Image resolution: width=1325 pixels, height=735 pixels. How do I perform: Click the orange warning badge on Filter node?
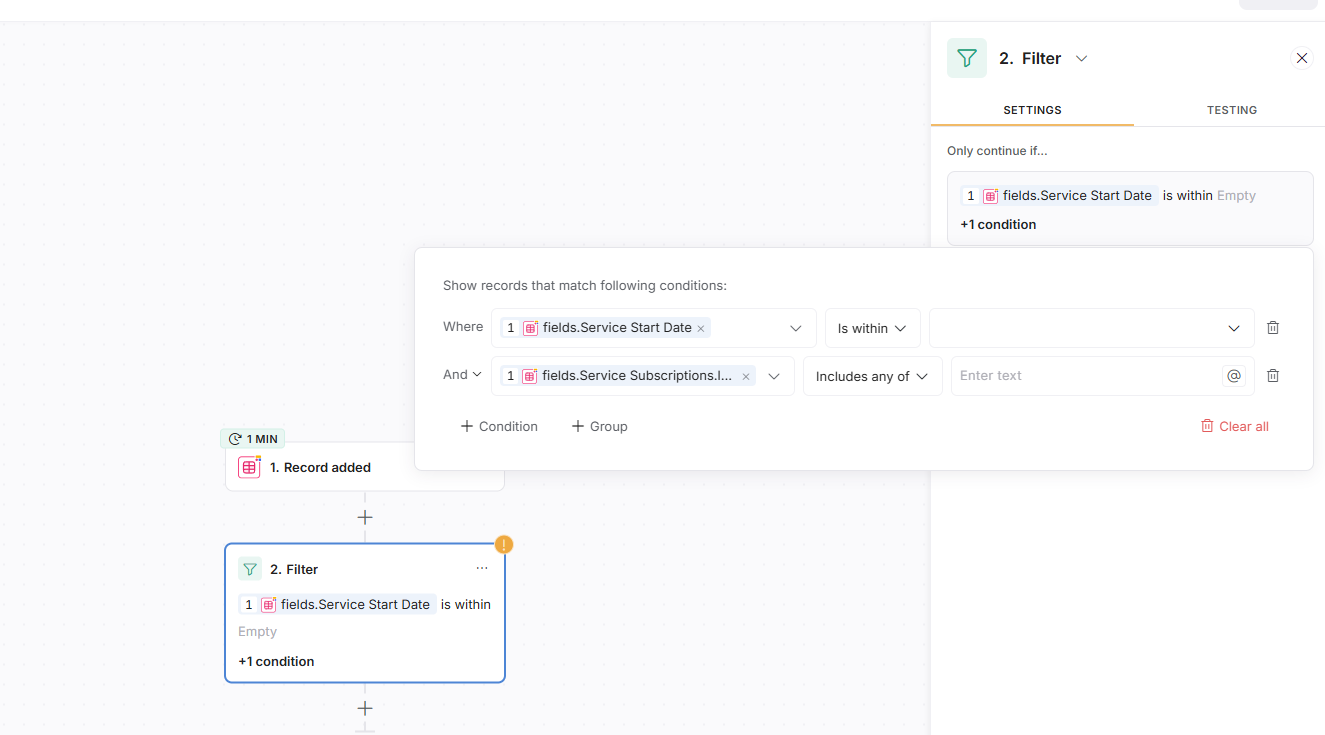pyautogui.click(x=504, y=545)
